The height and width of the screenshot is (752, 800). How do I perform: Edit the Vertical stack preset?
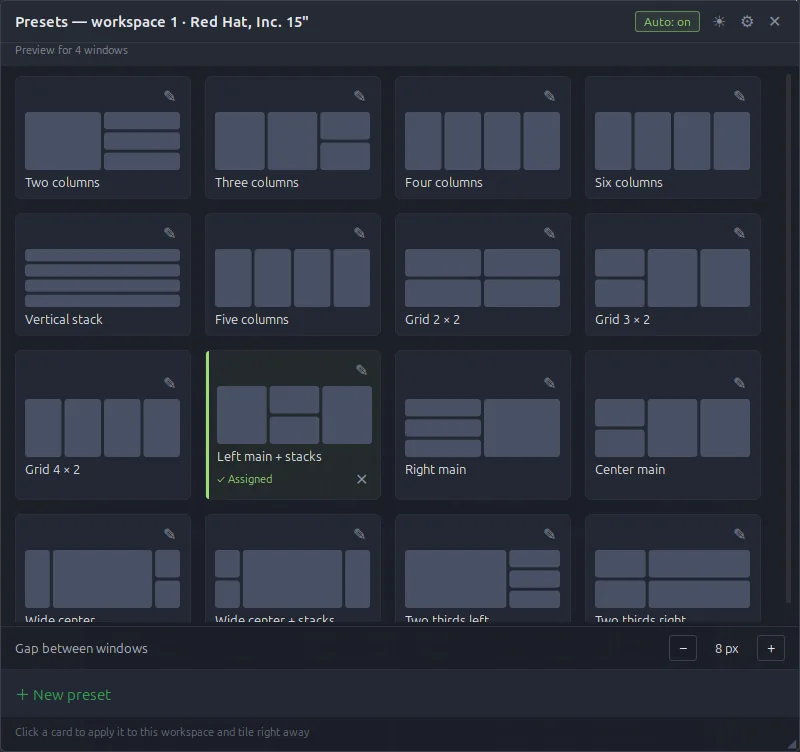click(169, 233)
